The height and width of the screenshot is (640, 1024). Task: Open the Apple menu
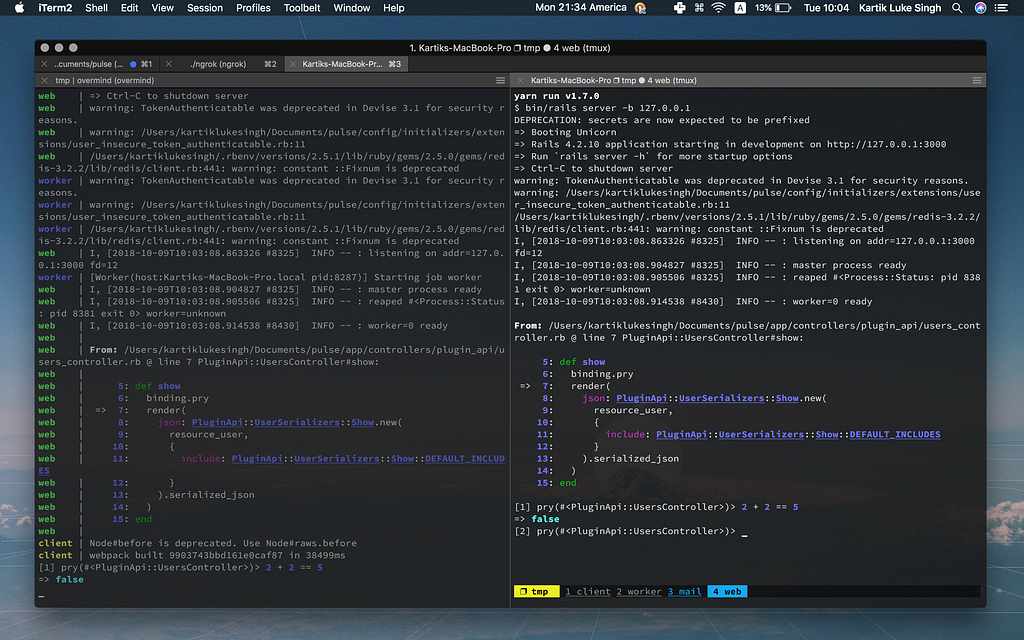[19, 8]
